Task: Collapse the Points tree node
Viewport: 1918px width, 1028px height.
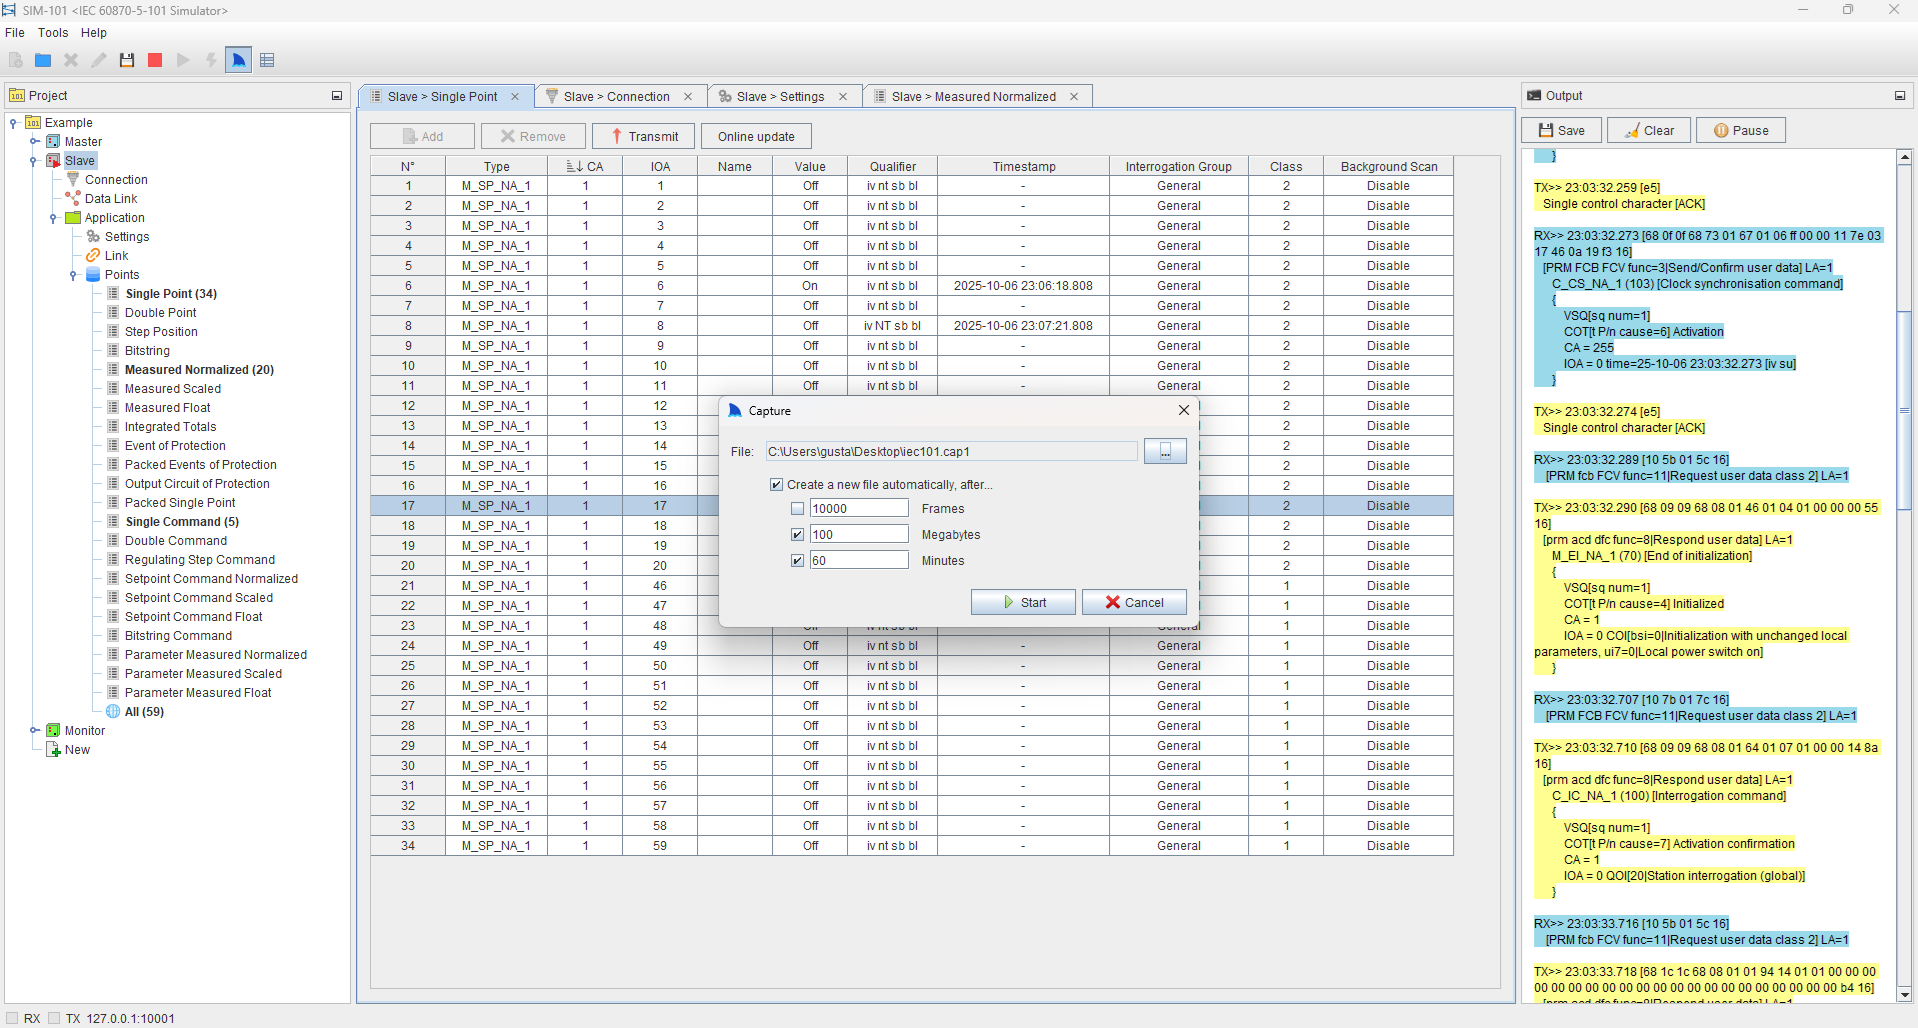Action: [x=73, y=275]
